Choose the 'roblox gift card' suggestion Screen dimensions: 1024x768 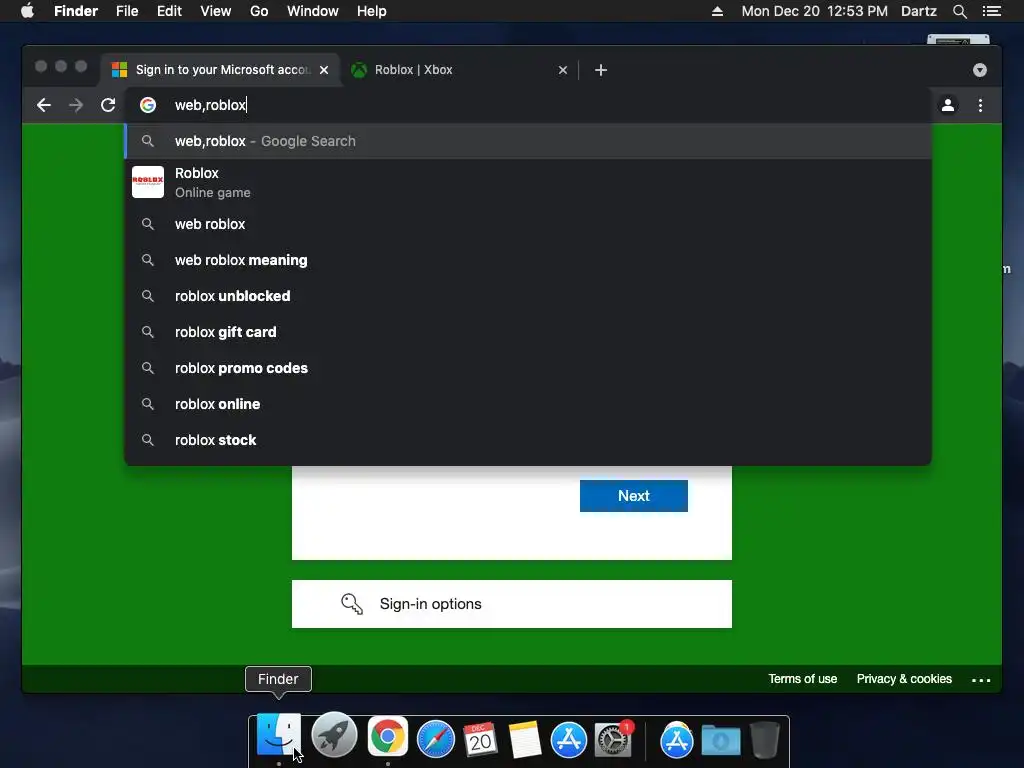point(528,332)
